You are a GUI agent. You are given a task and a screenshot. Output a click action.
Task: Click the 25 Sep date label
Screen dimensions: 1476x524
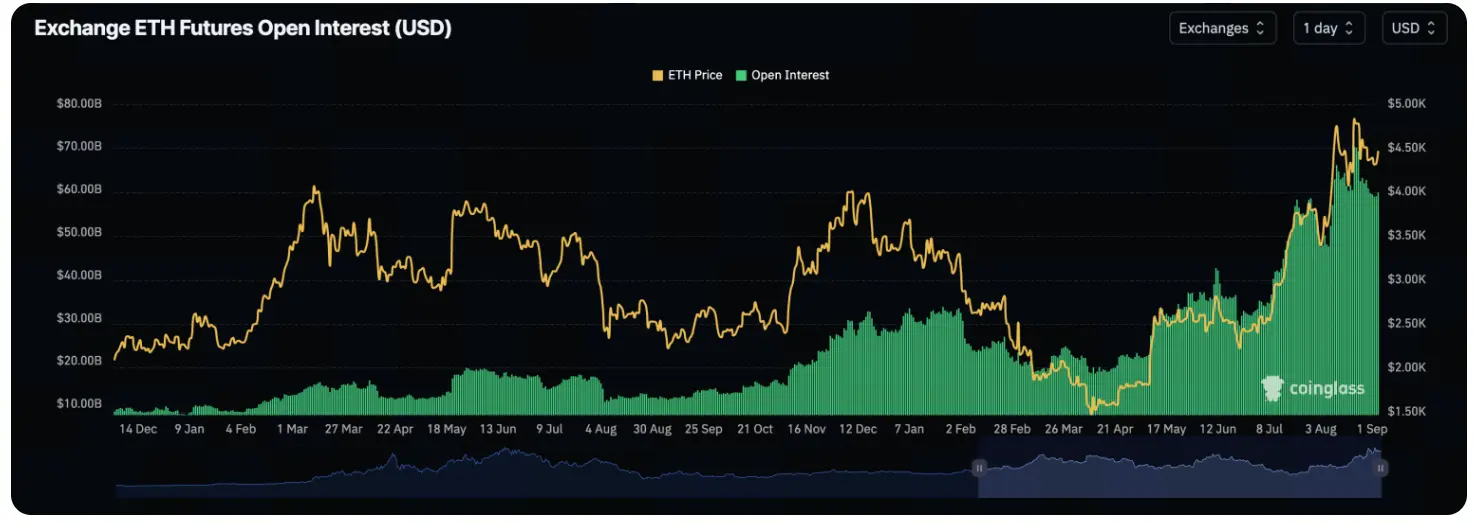[x=703, y=429]
